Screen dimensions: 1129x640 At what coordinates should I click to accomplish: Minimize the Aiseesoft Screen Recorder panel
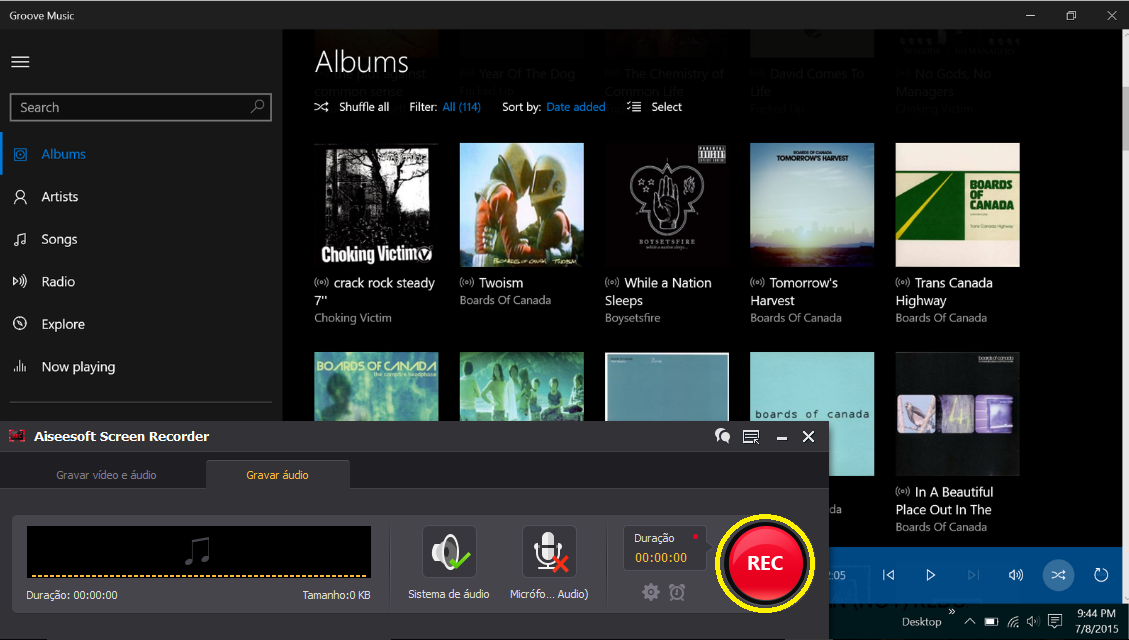(x=781, y=437)
